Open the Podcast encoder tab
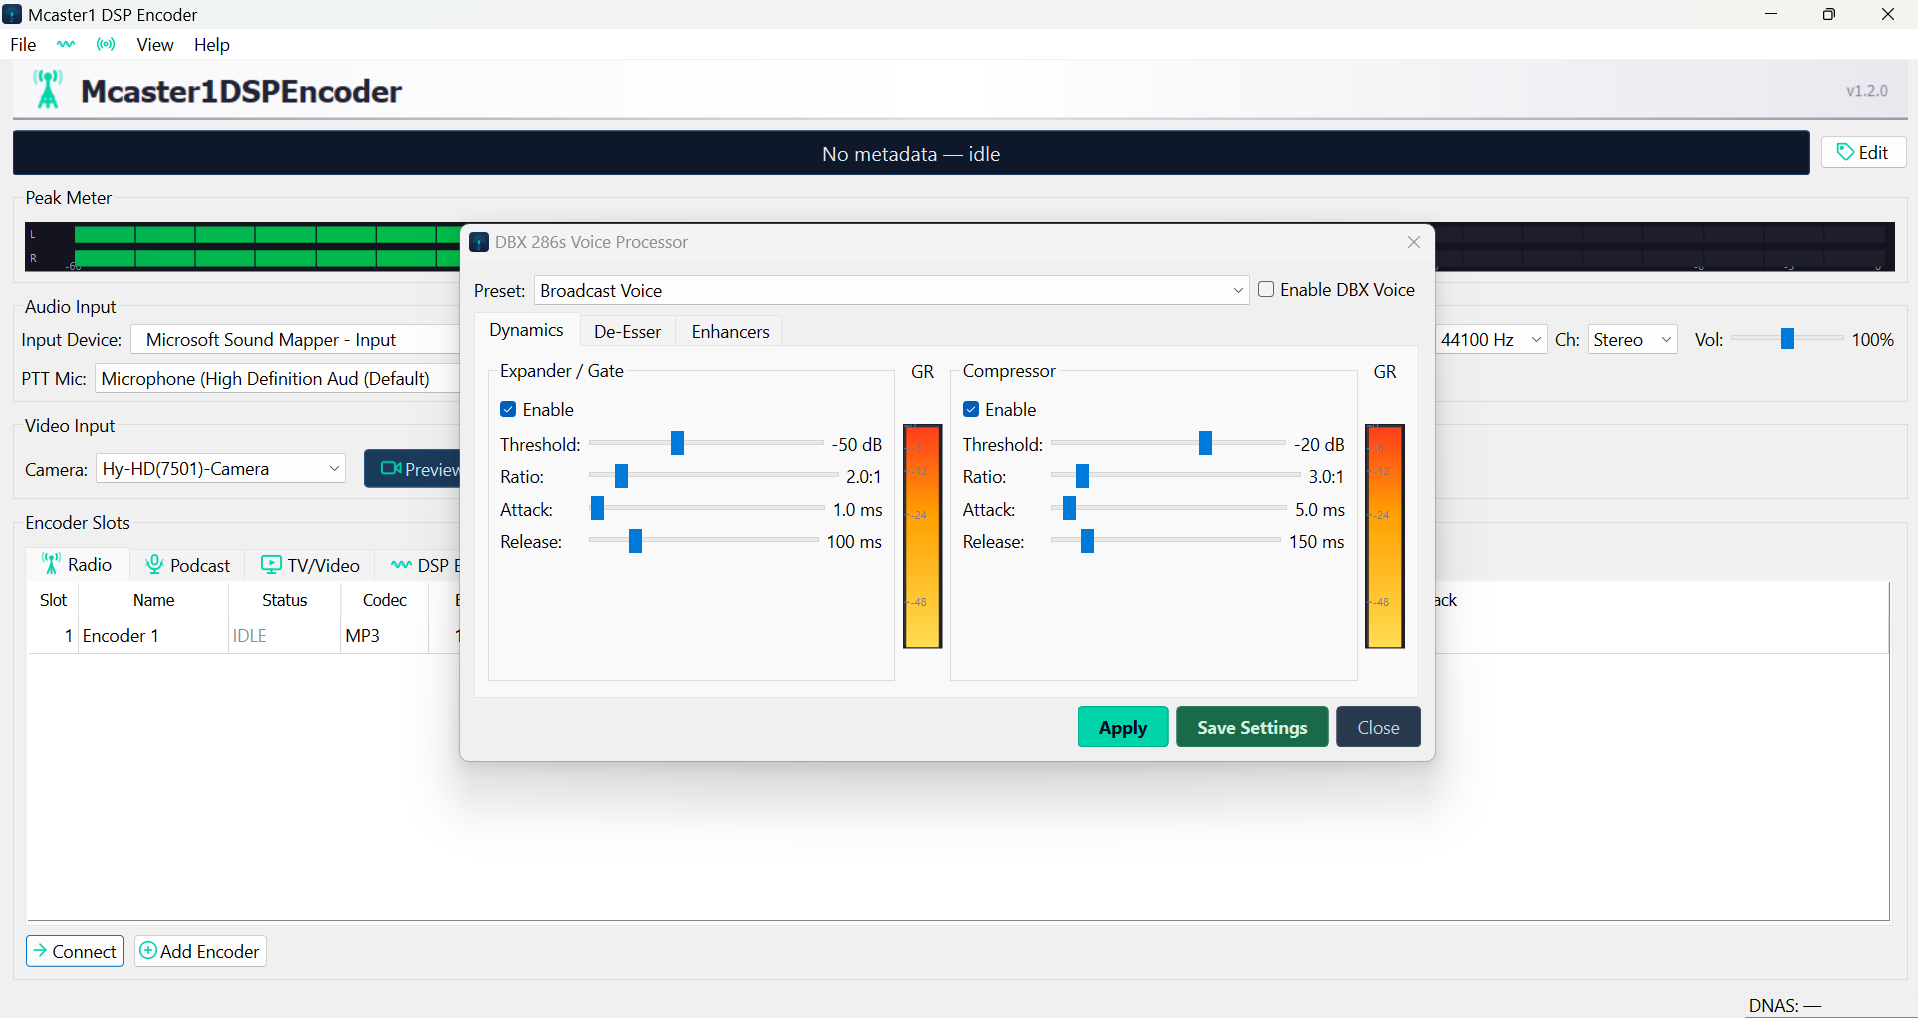The width and height of the screenshot is (1918, 1018). [x=188, y=565]
